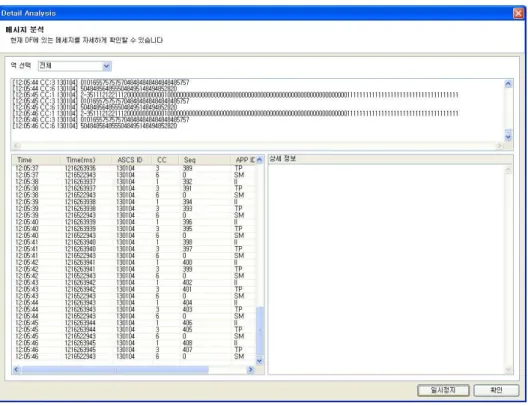The height and width of the screenshot is (406, 528).
Task: Select the table row with Seq 402
Action: pos(134,283)
